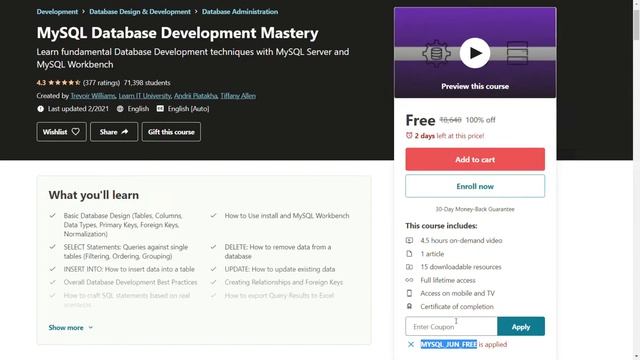
Task: Click the What you'll learn heading
Action: point(93,195)
